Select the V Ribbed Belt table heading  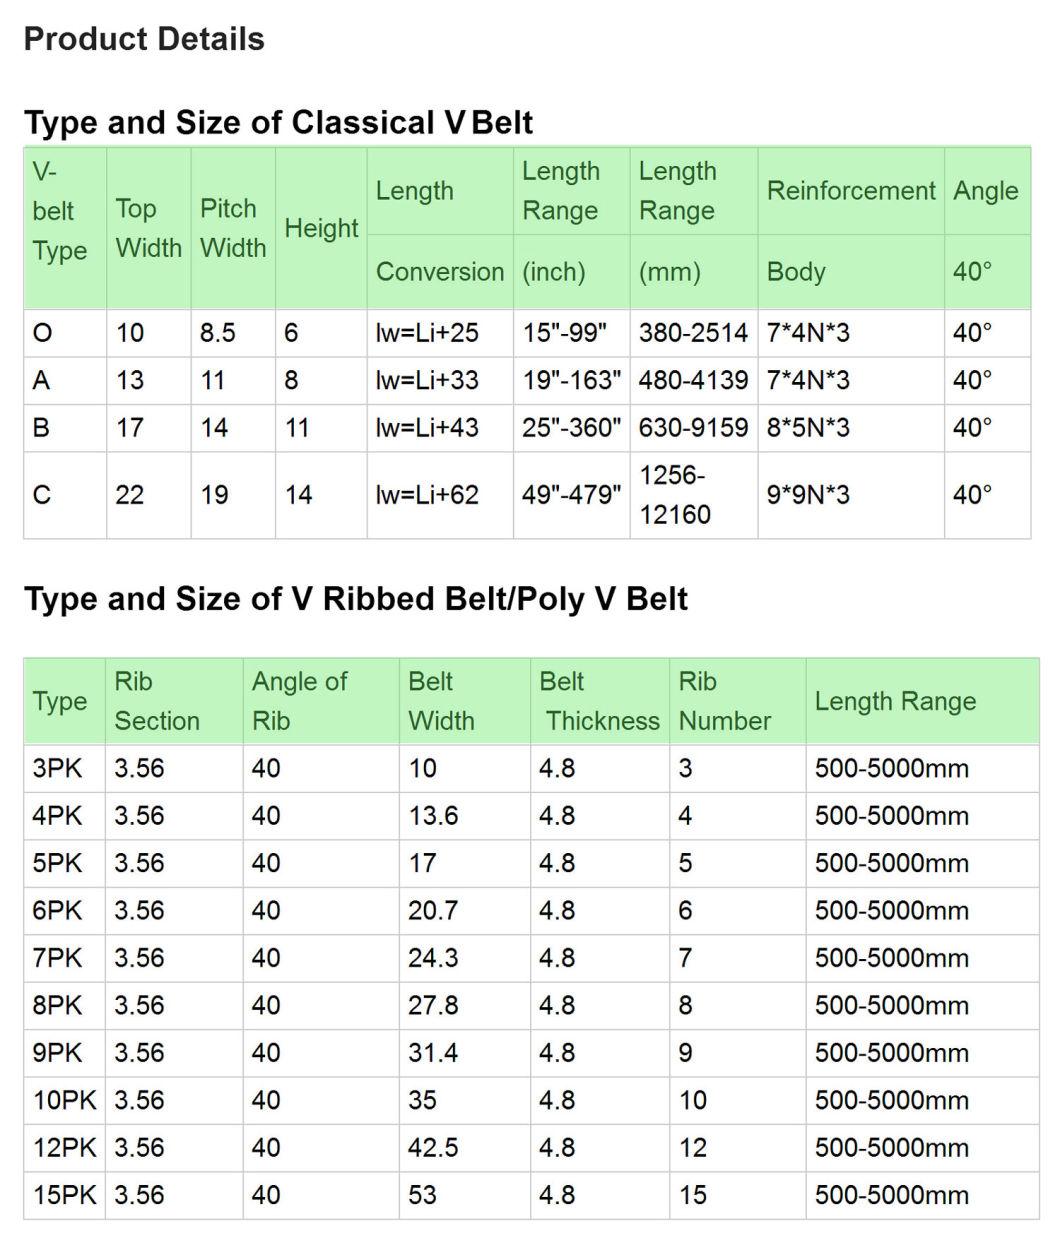(x=356, y=599)
